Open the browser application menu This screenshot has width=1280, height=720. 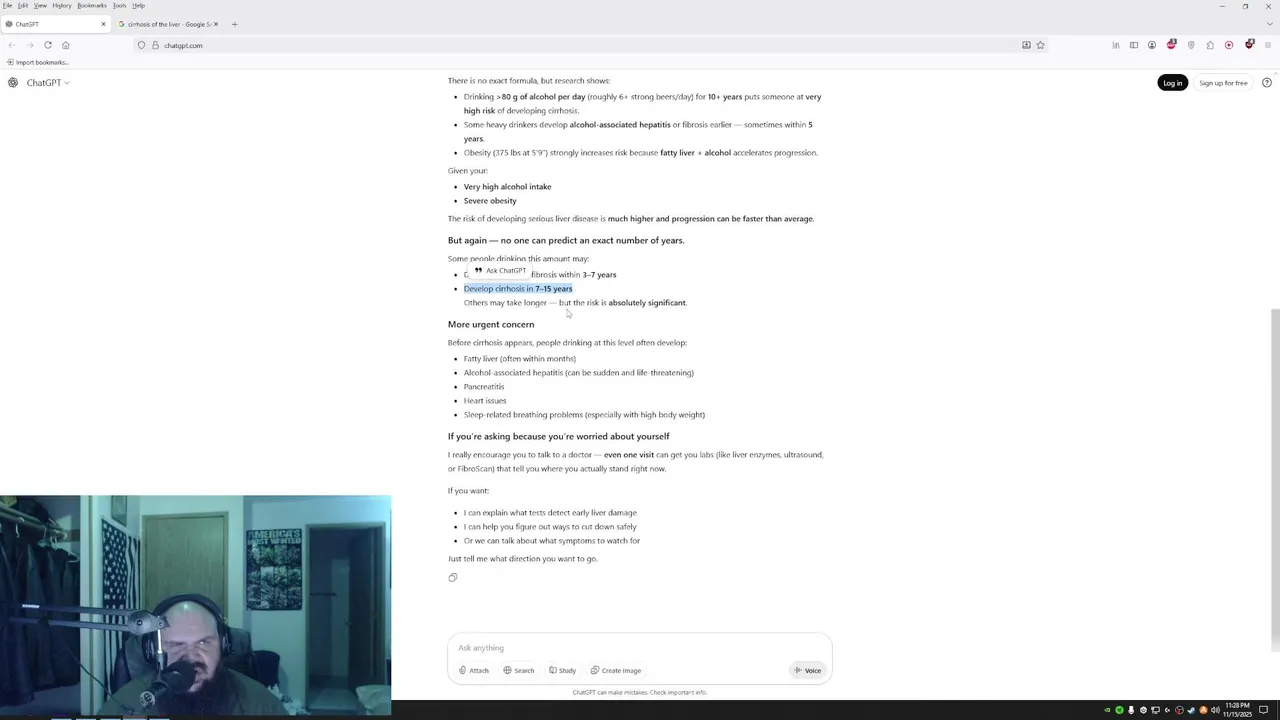(x=1268, y=45)
